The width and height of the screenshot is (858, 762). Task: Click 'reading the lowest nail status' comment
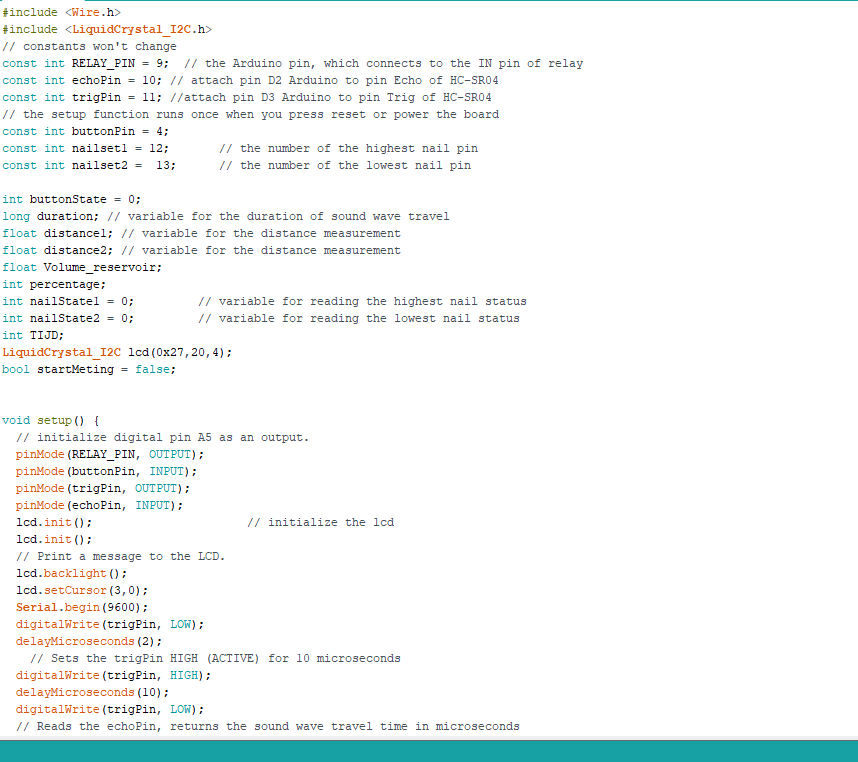[x=359, y=318]
